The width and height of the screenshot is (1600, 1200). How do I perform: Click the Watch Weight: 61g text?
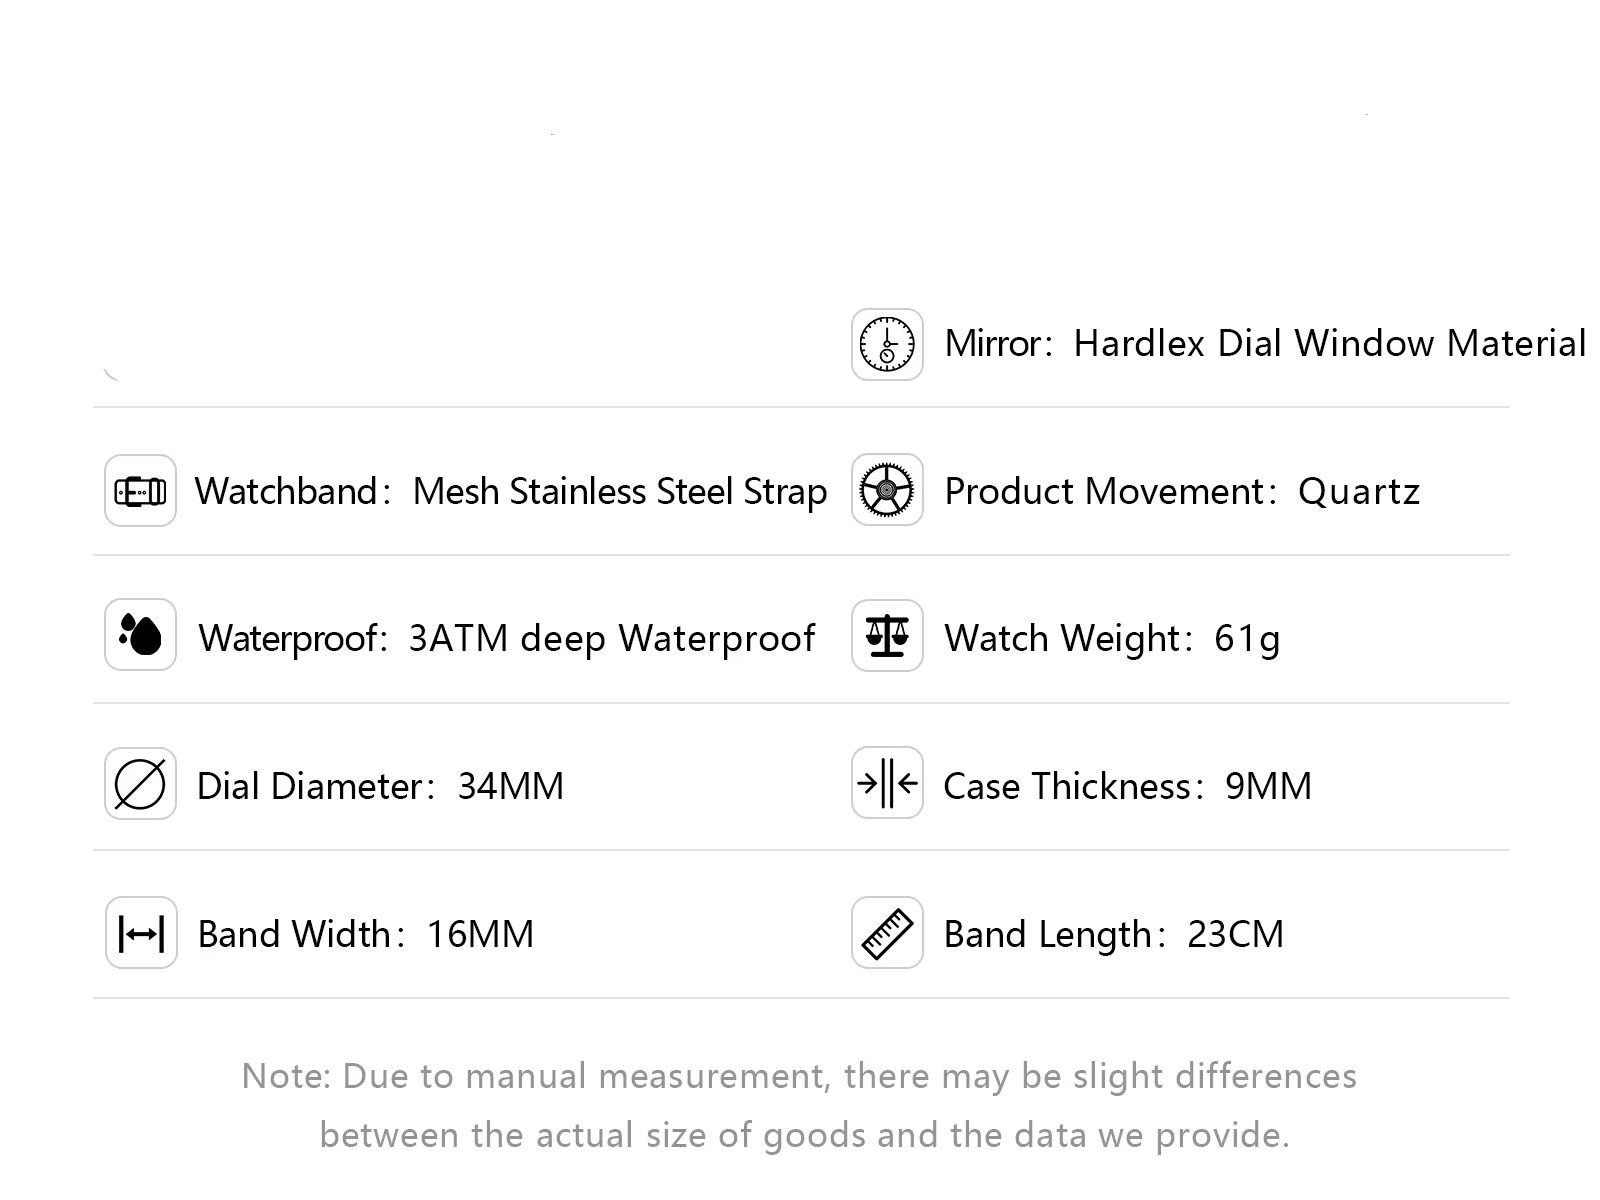tap(1112, 638)
